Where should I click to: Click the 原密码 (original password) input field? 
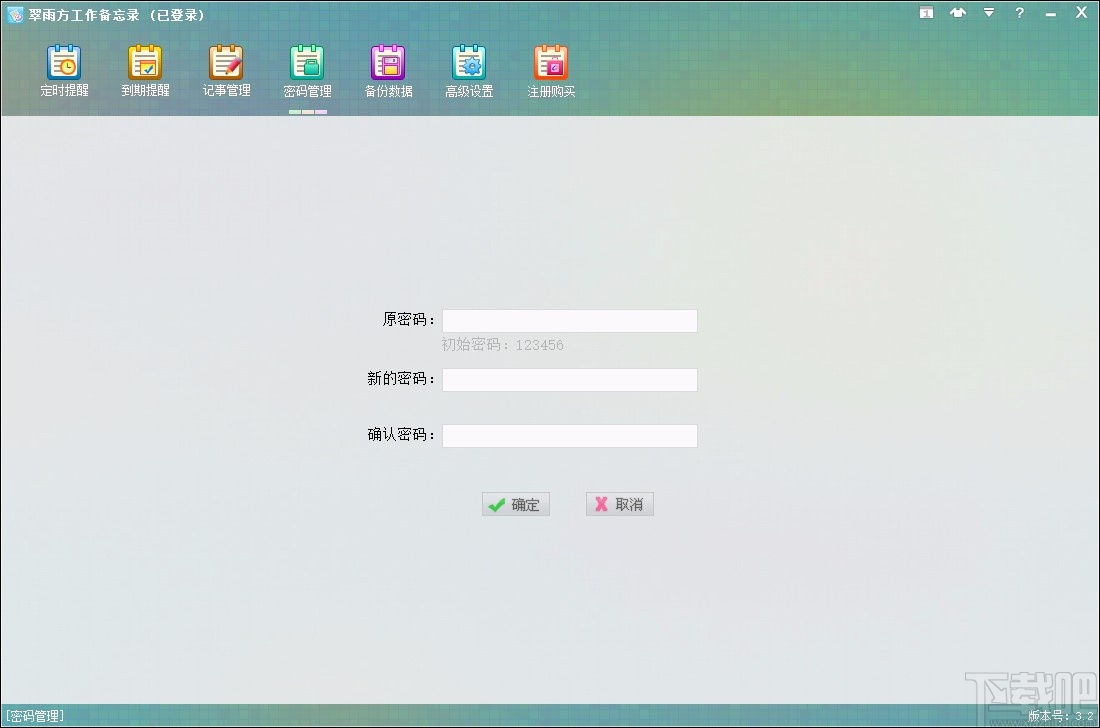(x=569, y=320)
